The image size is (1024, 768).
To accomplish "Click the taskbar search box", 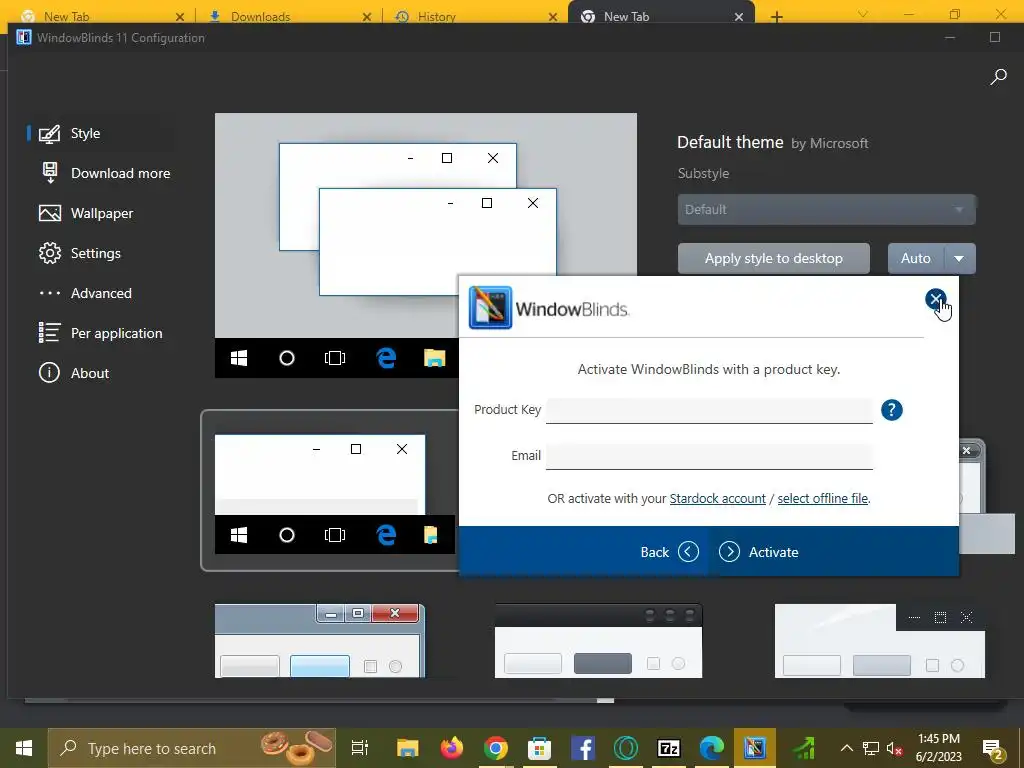I will 191,748.
